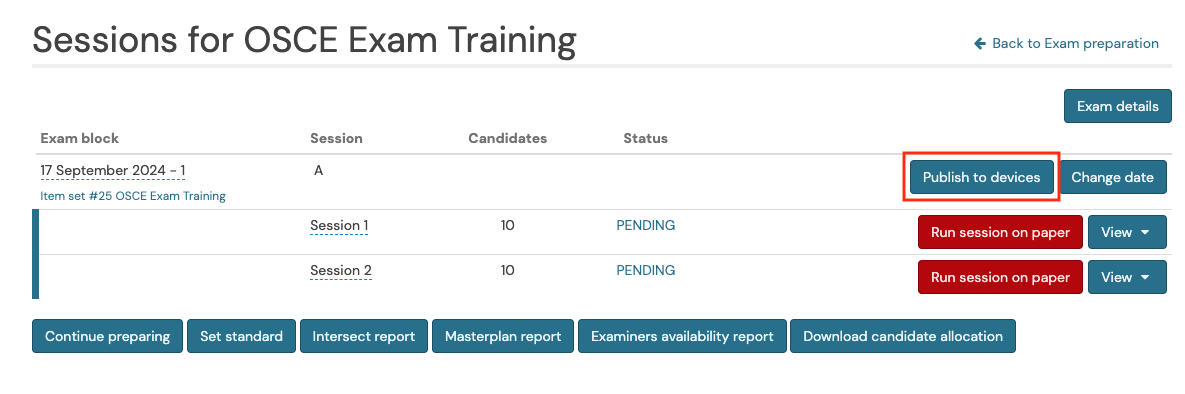Publish exam block to devices
The width and height of the screenshot is (1185, 394).
tap(982, 177)
